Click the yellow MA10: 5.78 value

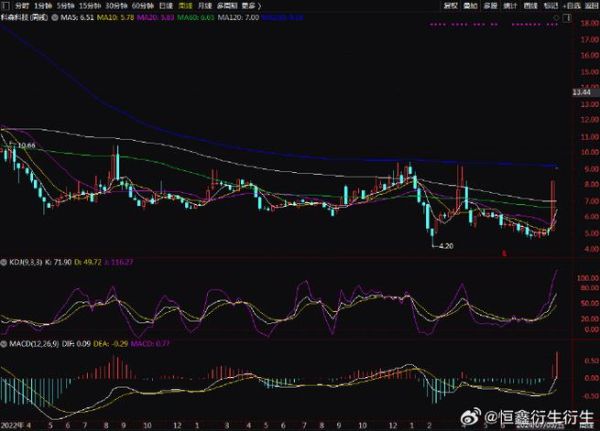pos(115,18)
